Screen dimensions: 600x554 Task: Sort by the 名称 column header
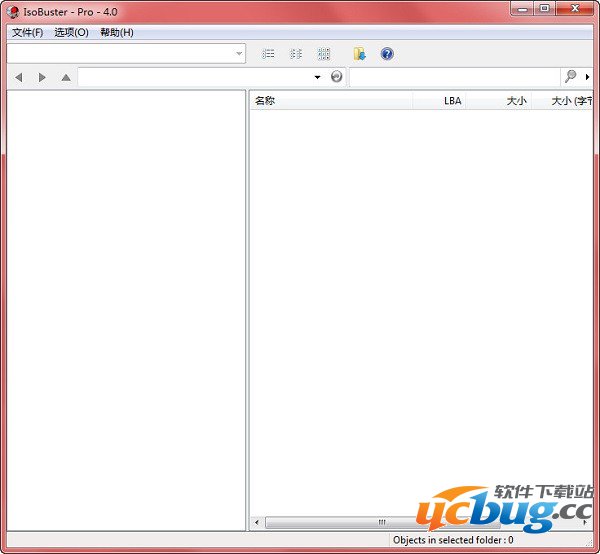pyautogui.click(x=330, y=101)
